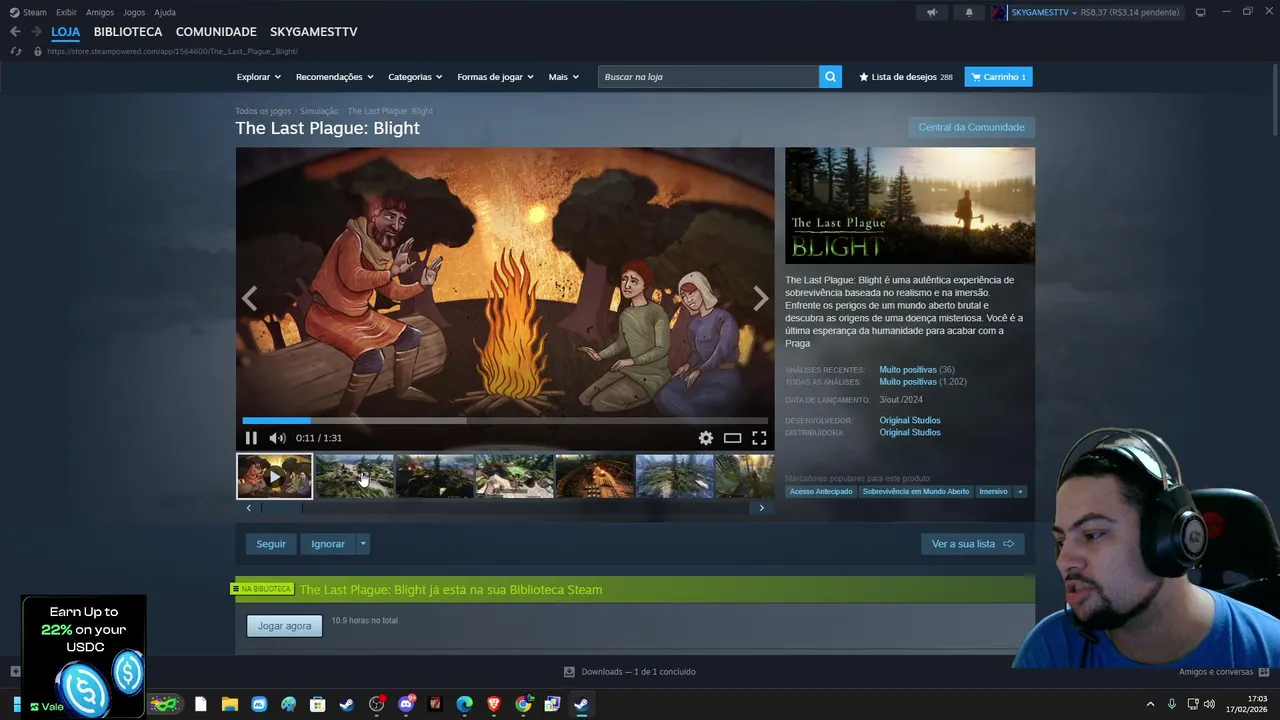Open Sobrevivência em Mundo Aberto tag

(x=916, y=492)
